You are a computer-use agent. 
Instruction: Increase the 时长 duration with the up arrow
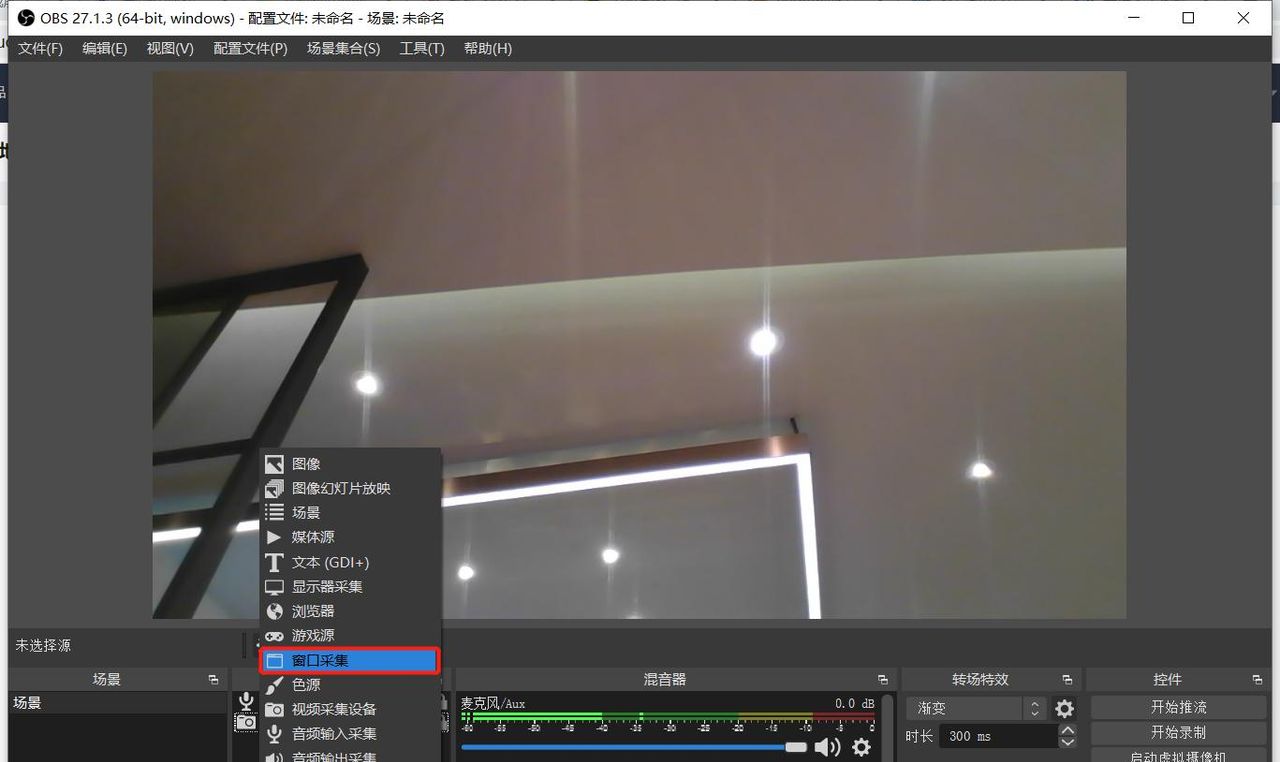pyautogui.click(x=1067, y=730)
